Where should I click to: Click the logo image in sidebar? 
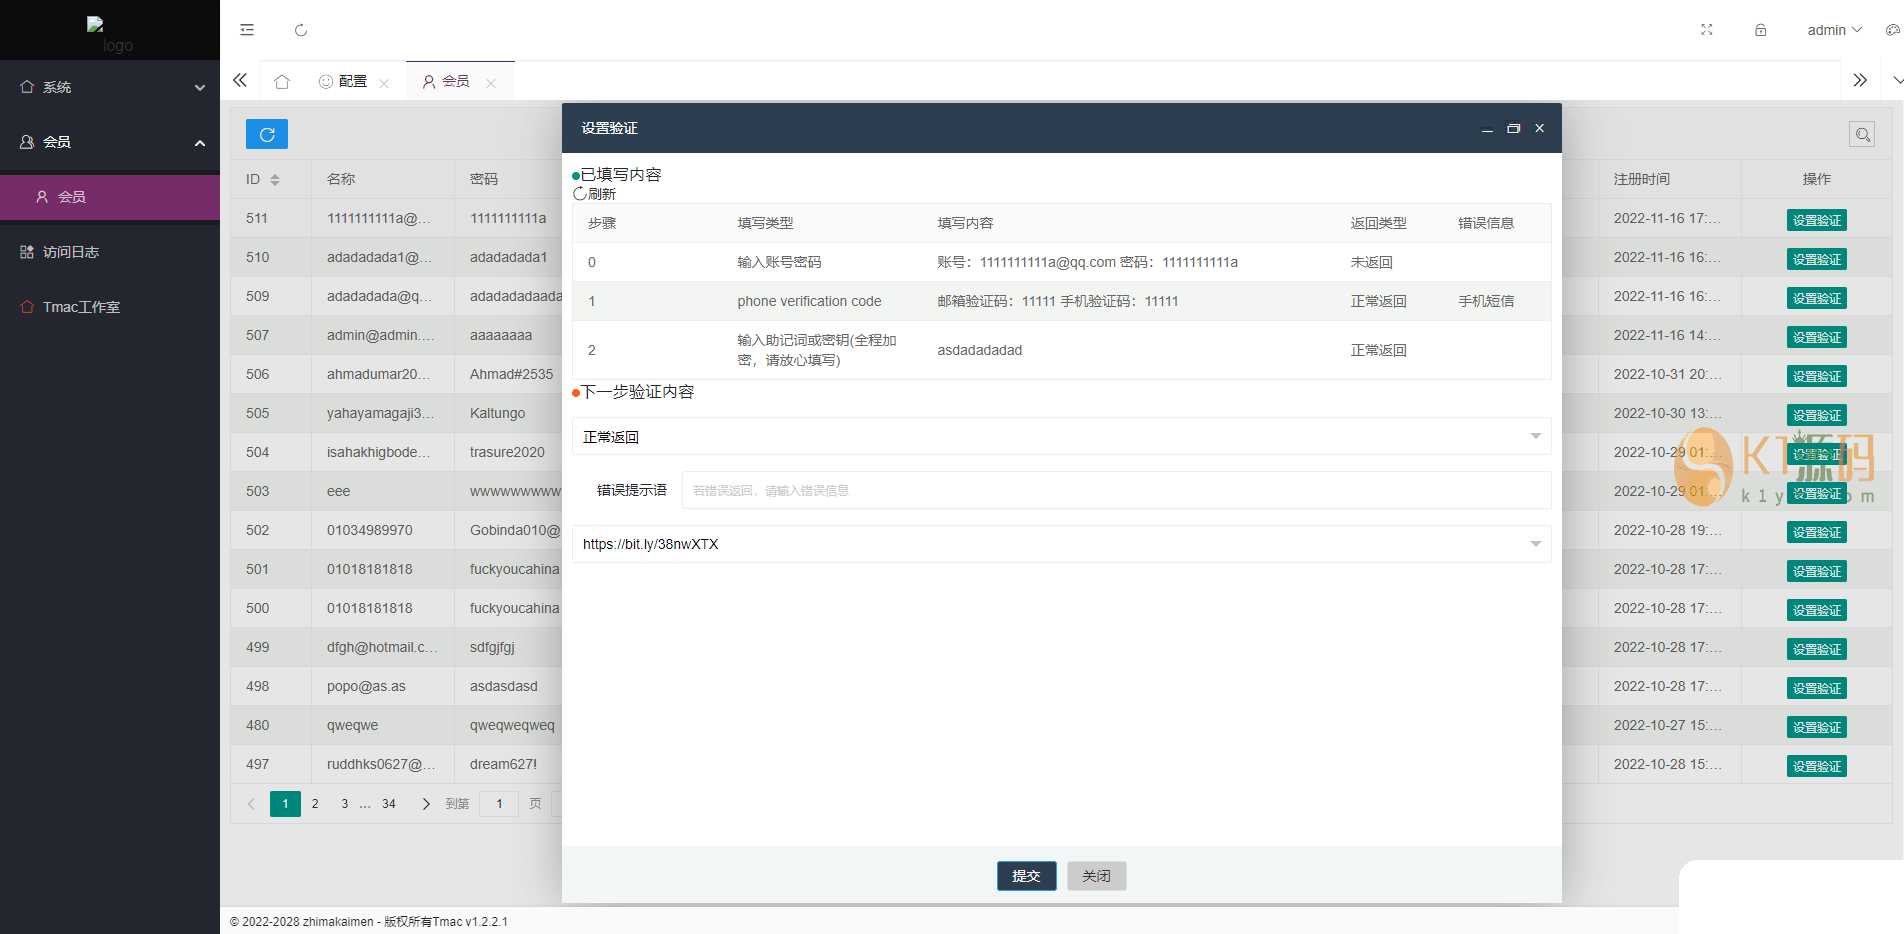(x=110, y=35)
